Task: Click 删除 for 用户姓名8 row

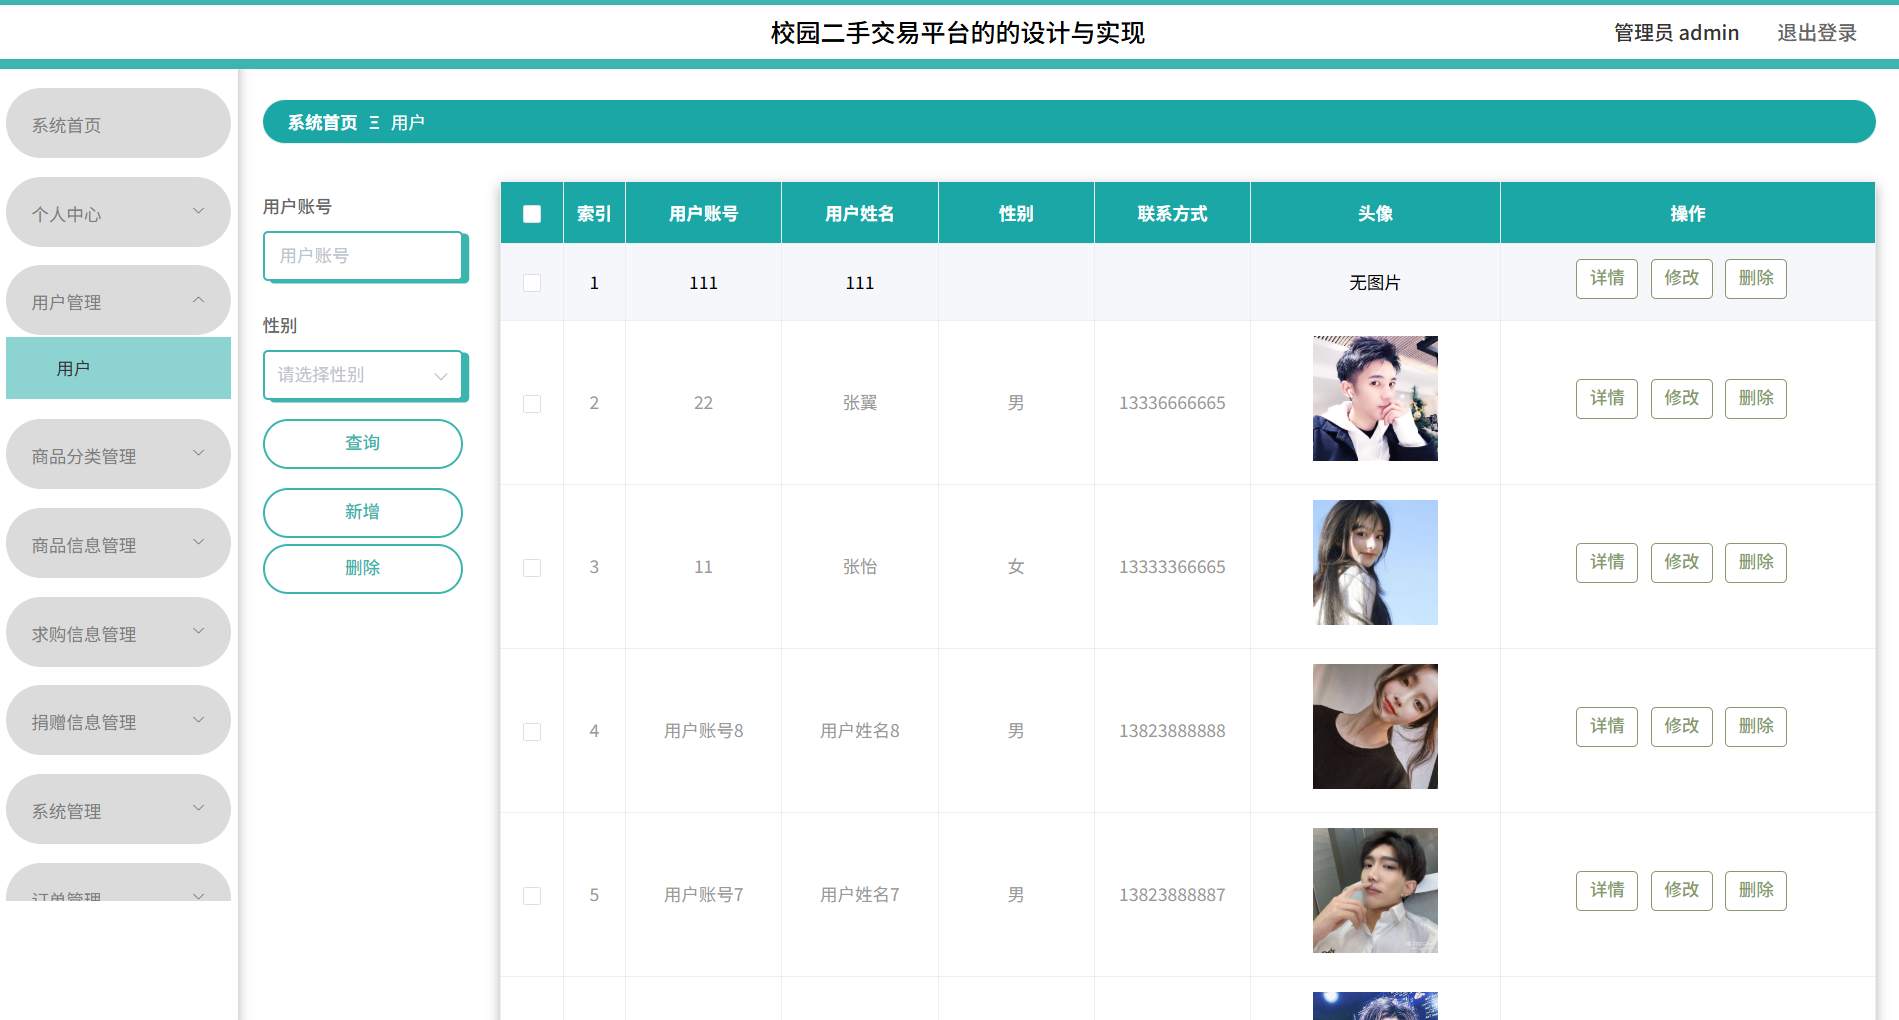Action: tap(1756, 727)
